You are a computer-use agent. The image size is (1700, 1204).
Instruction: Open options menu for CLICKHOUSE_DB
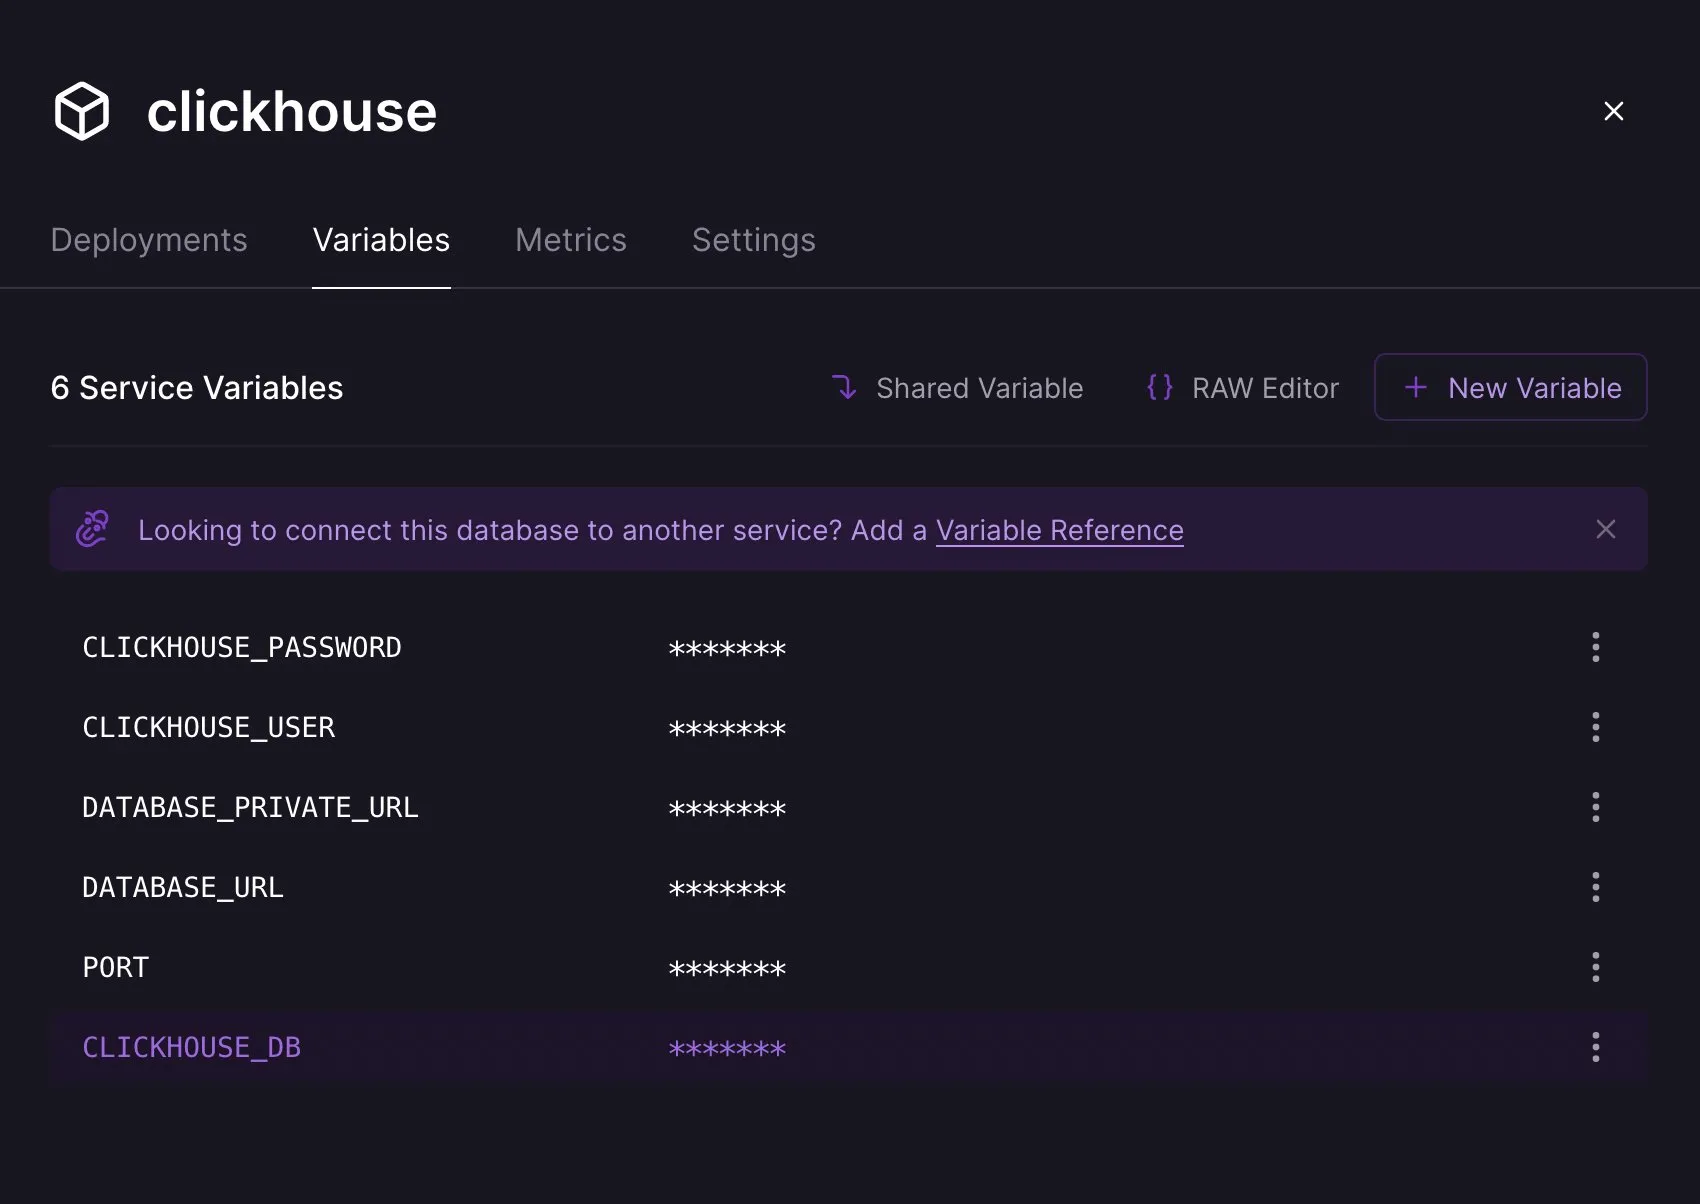tap(1596, 1047)
